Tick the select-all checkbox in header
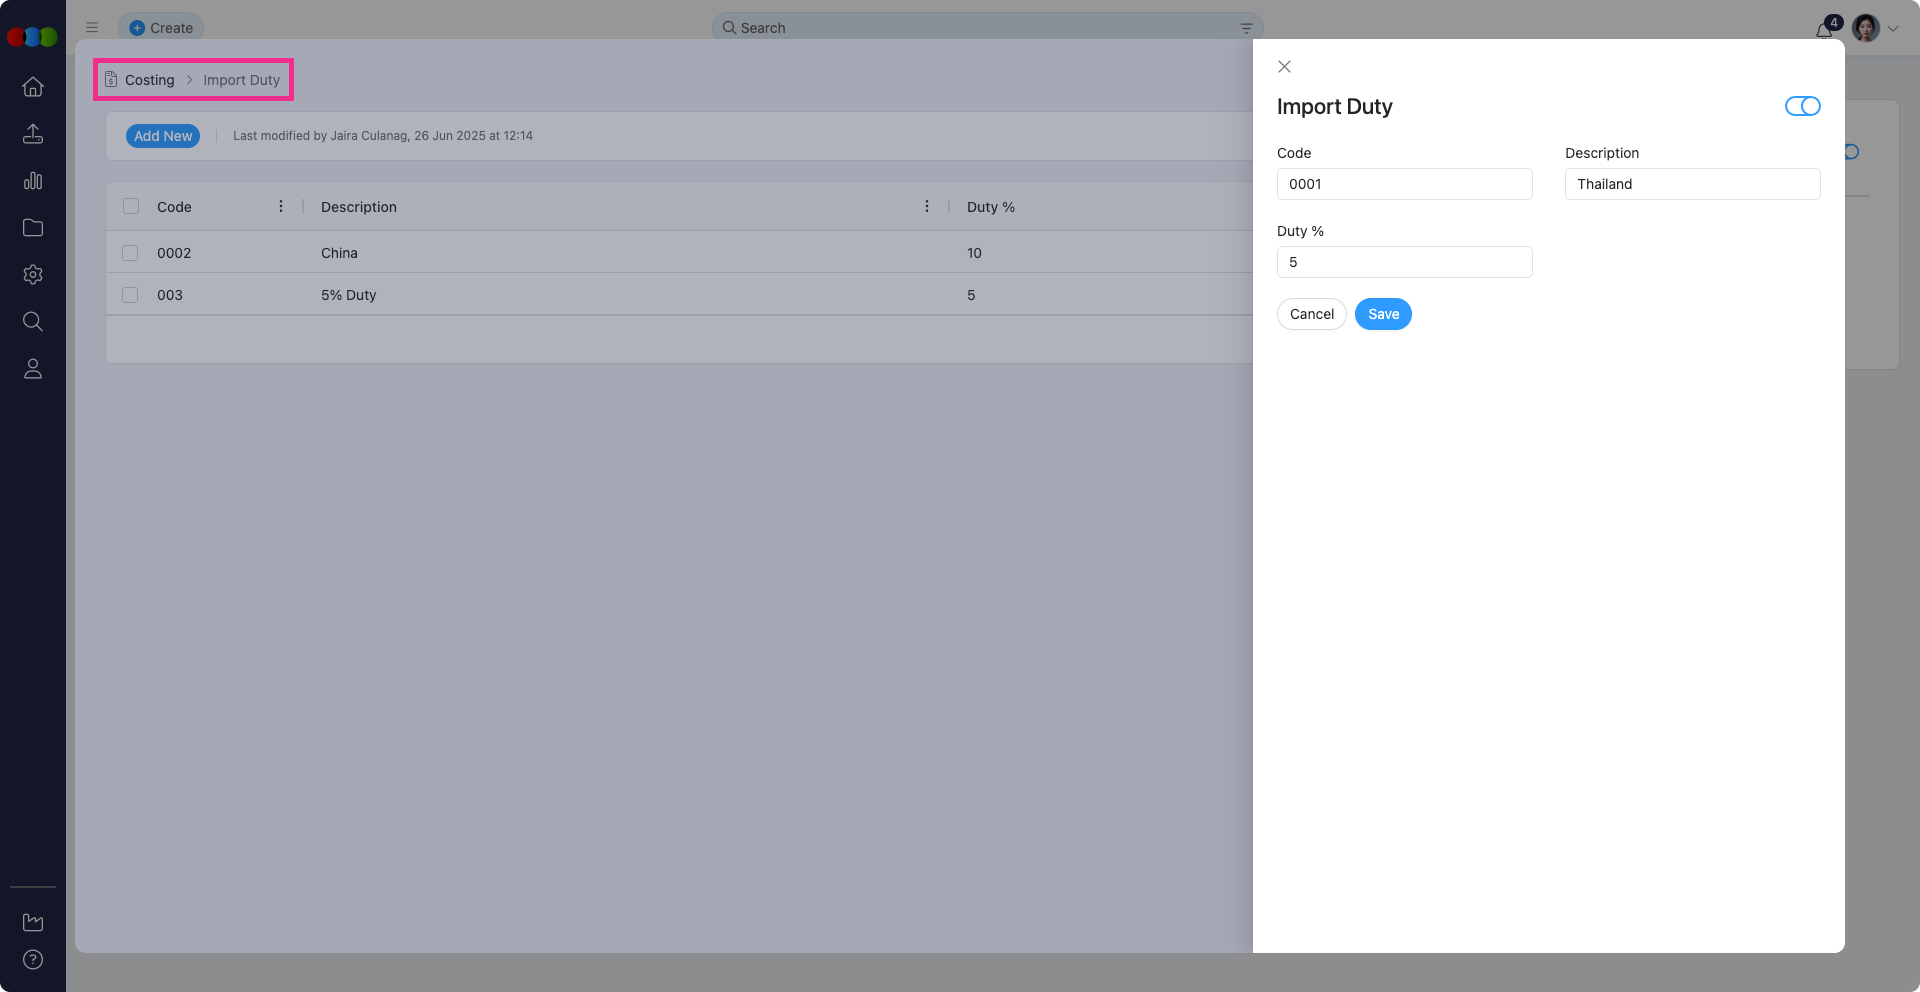Viewport: 1920px width, 992px height. point(131,206)
